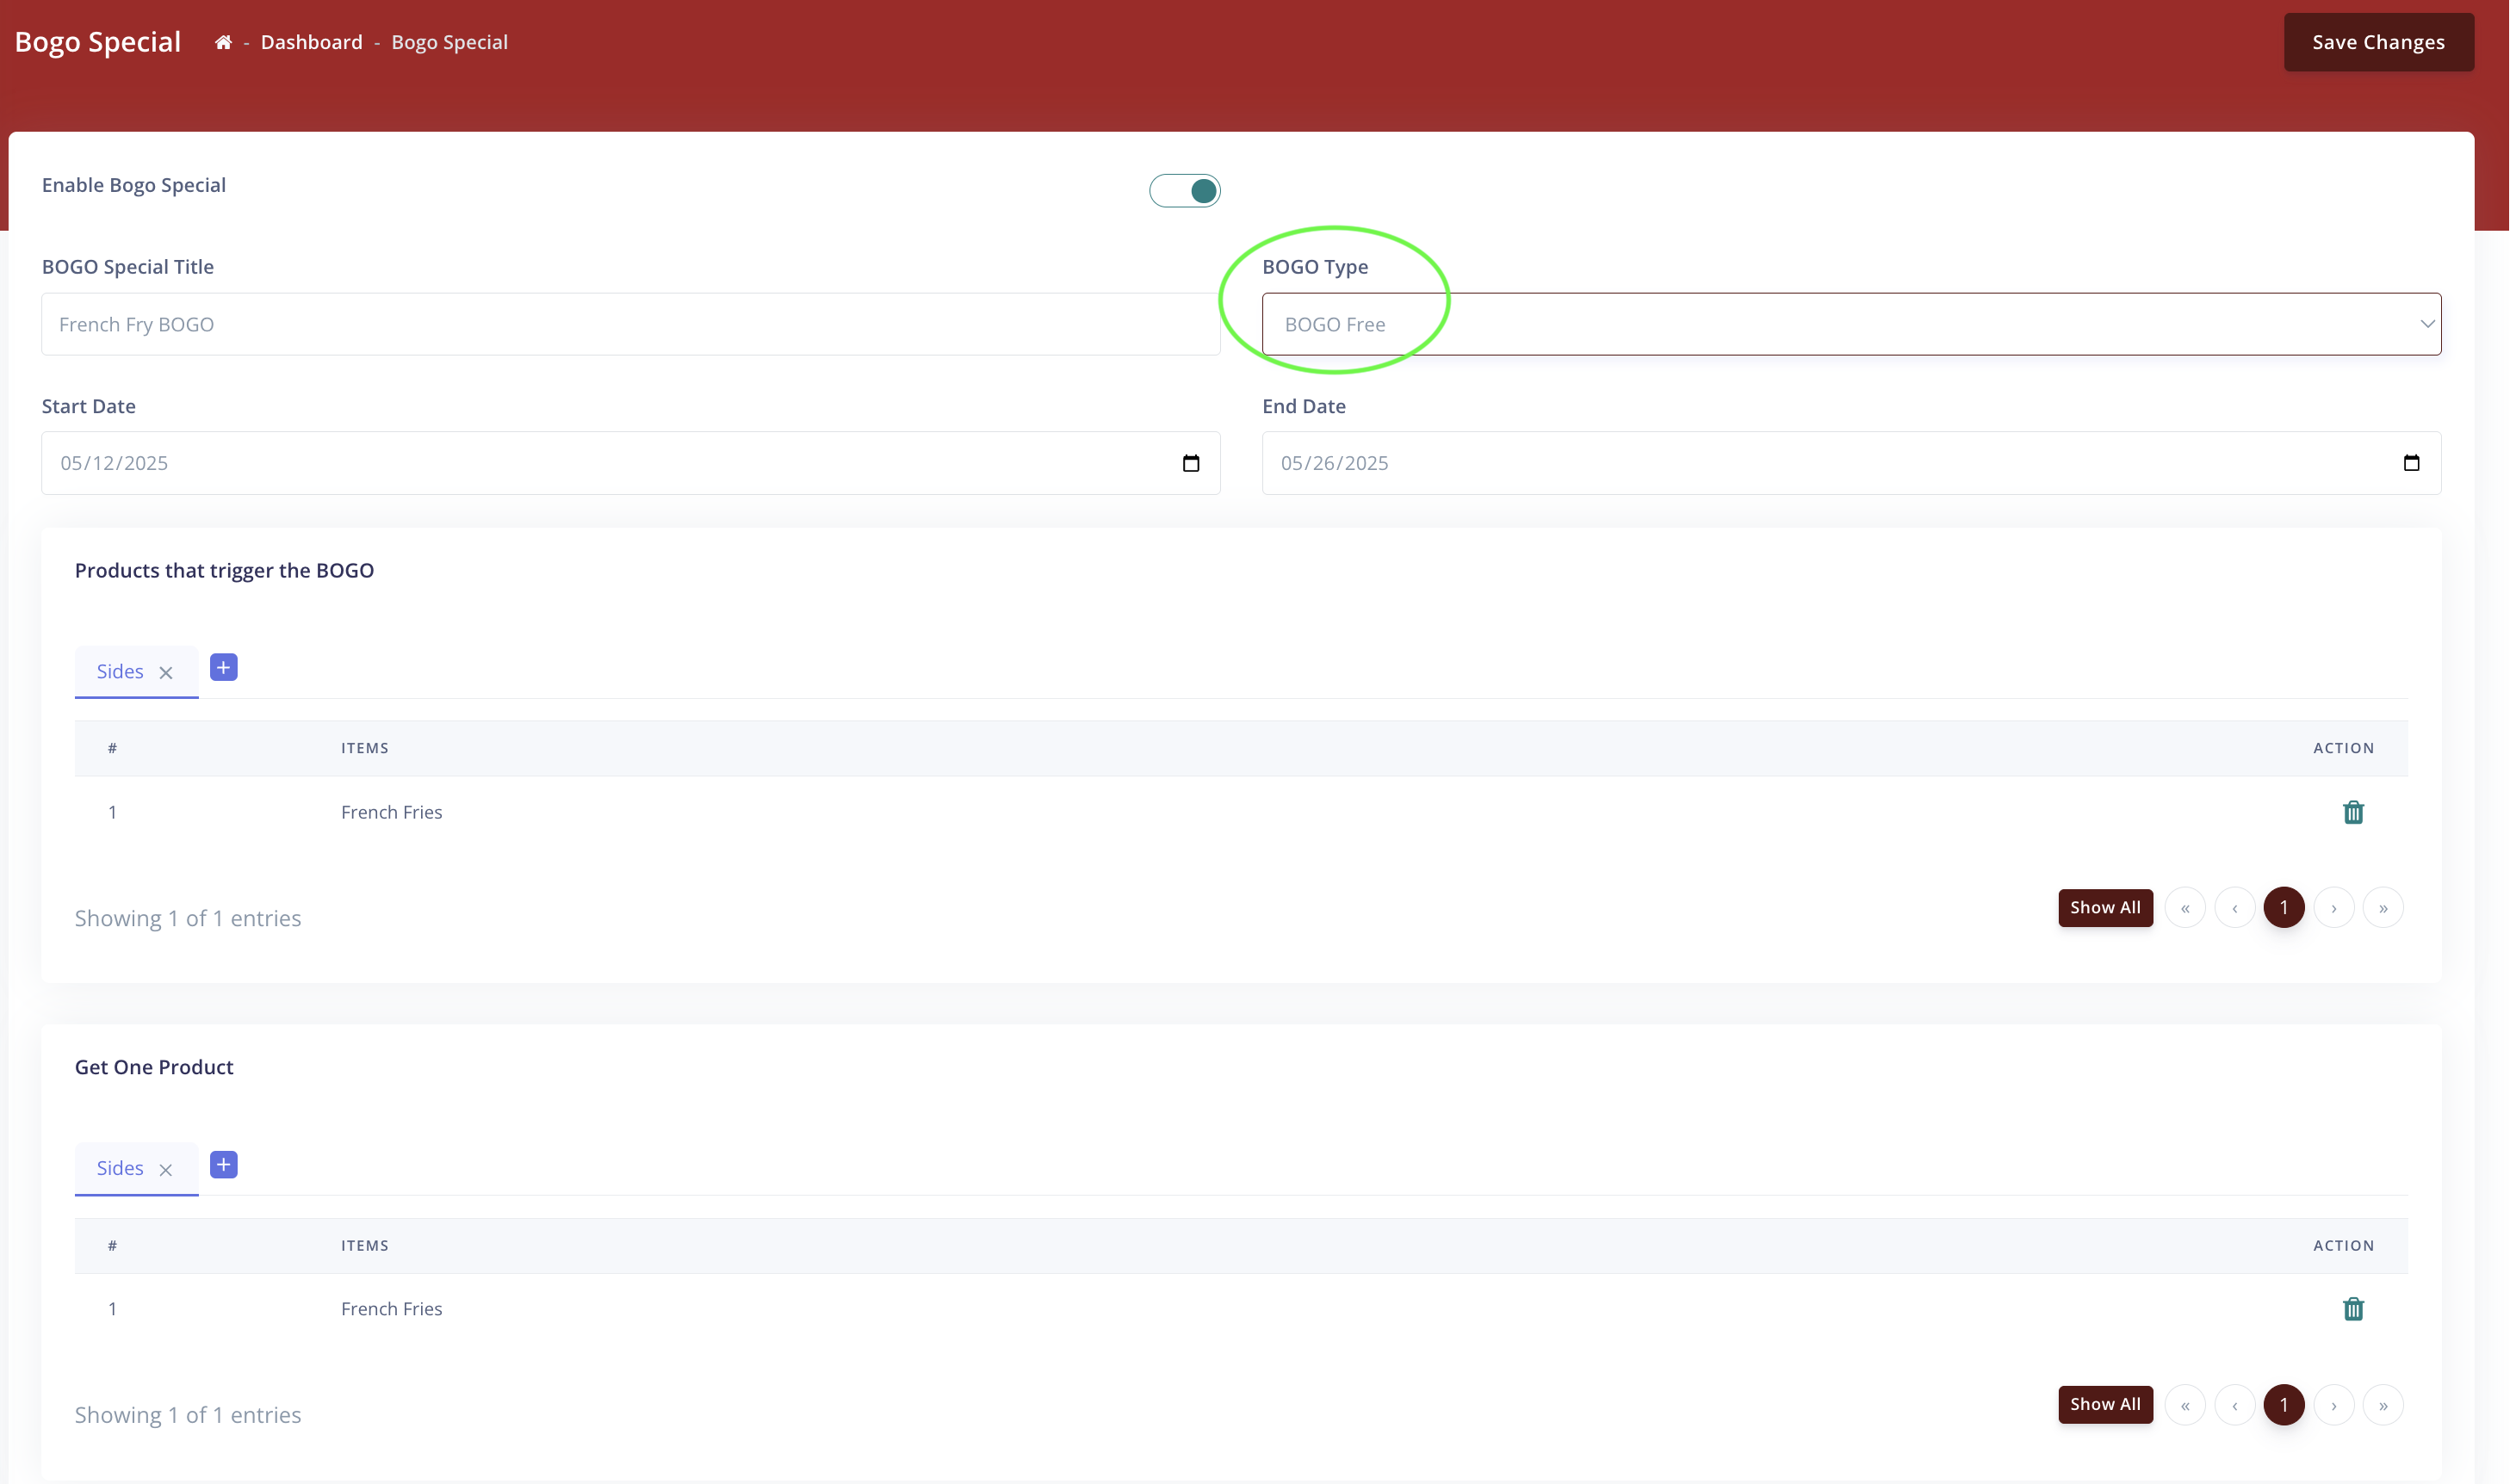The width and height of the screenshot is (2516, 1484).
Task: Click French Fries item in Get One Product table
Action: tap(391, 1309)
